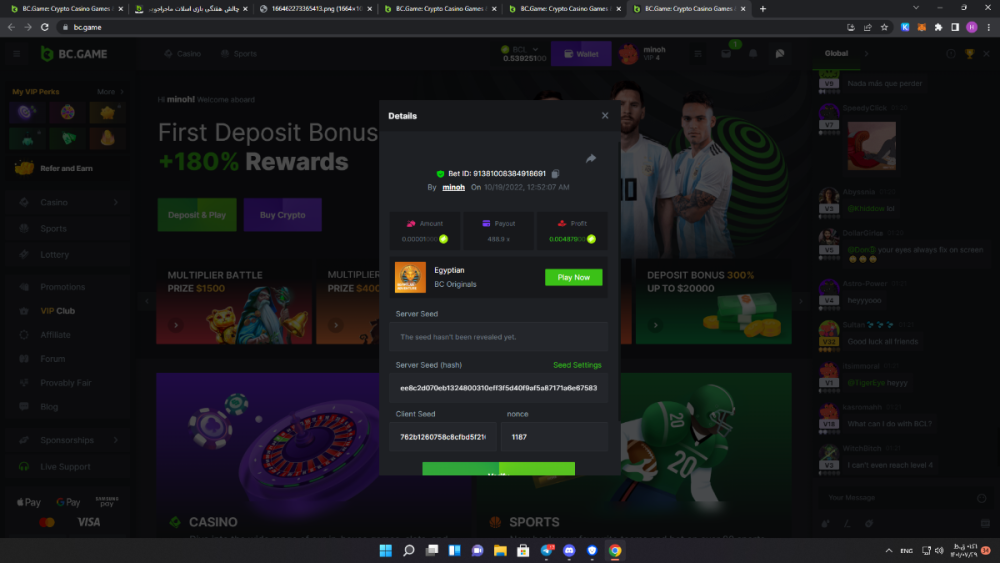Open the Wallet button
Screen dimensions: 1000x563
581,54
